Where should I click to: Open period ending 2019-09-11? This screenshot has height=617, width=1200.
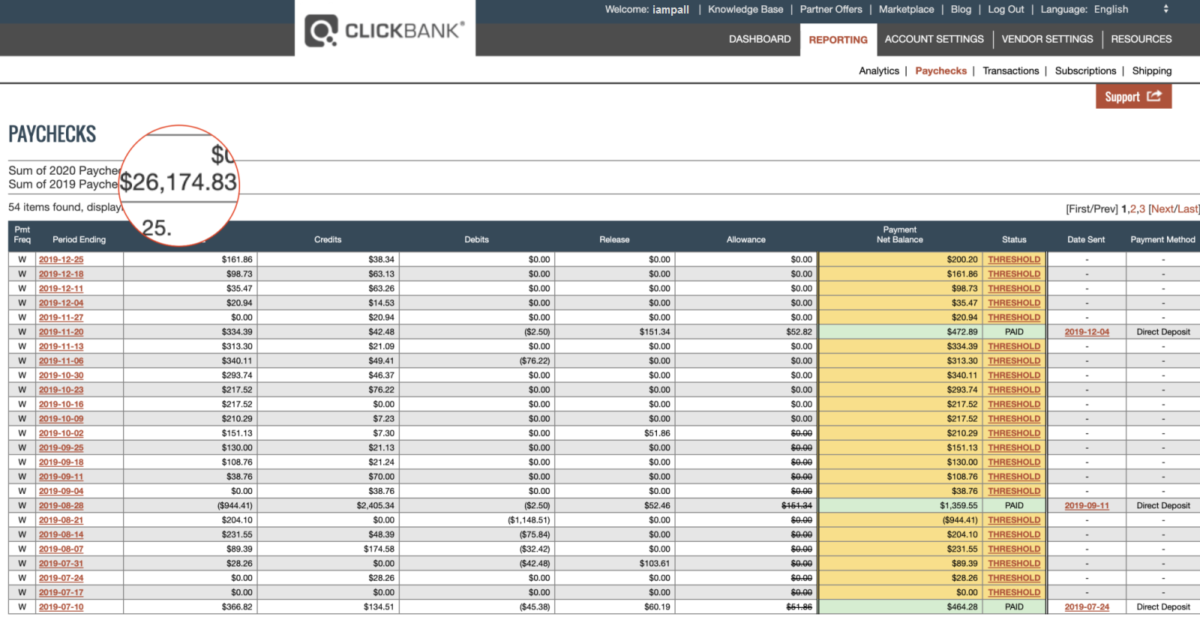click(x=61, y=477)
